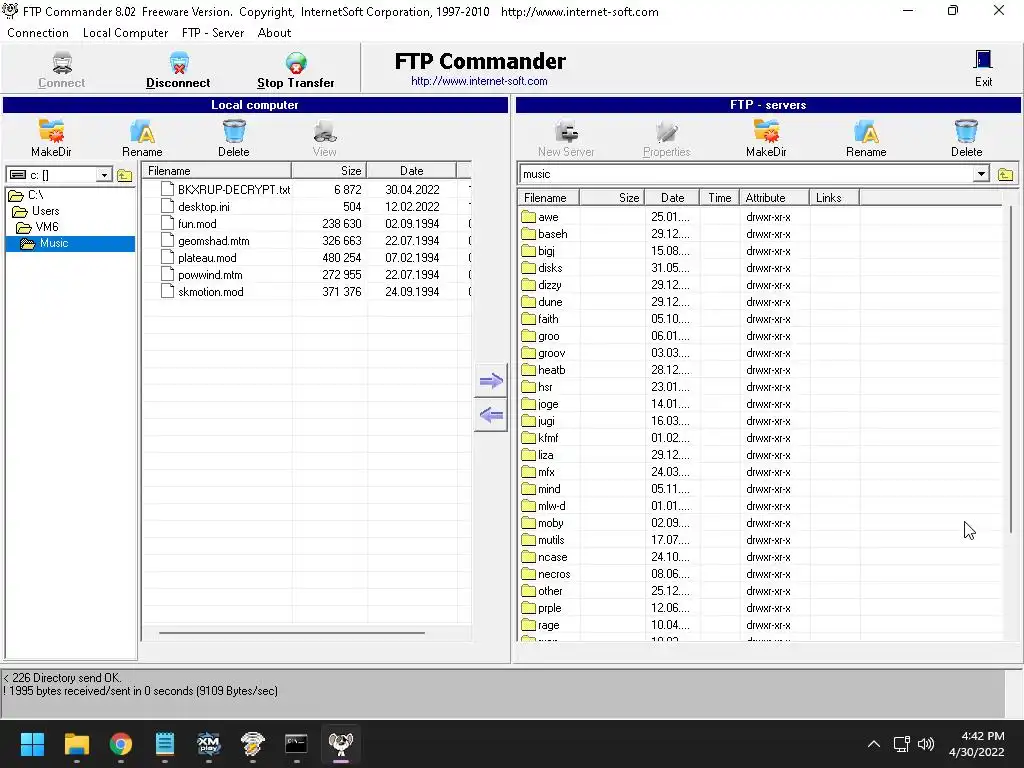Exit FTP Commander via the door icon
This screenshot has height=768, width=1024.
point(983,69)
